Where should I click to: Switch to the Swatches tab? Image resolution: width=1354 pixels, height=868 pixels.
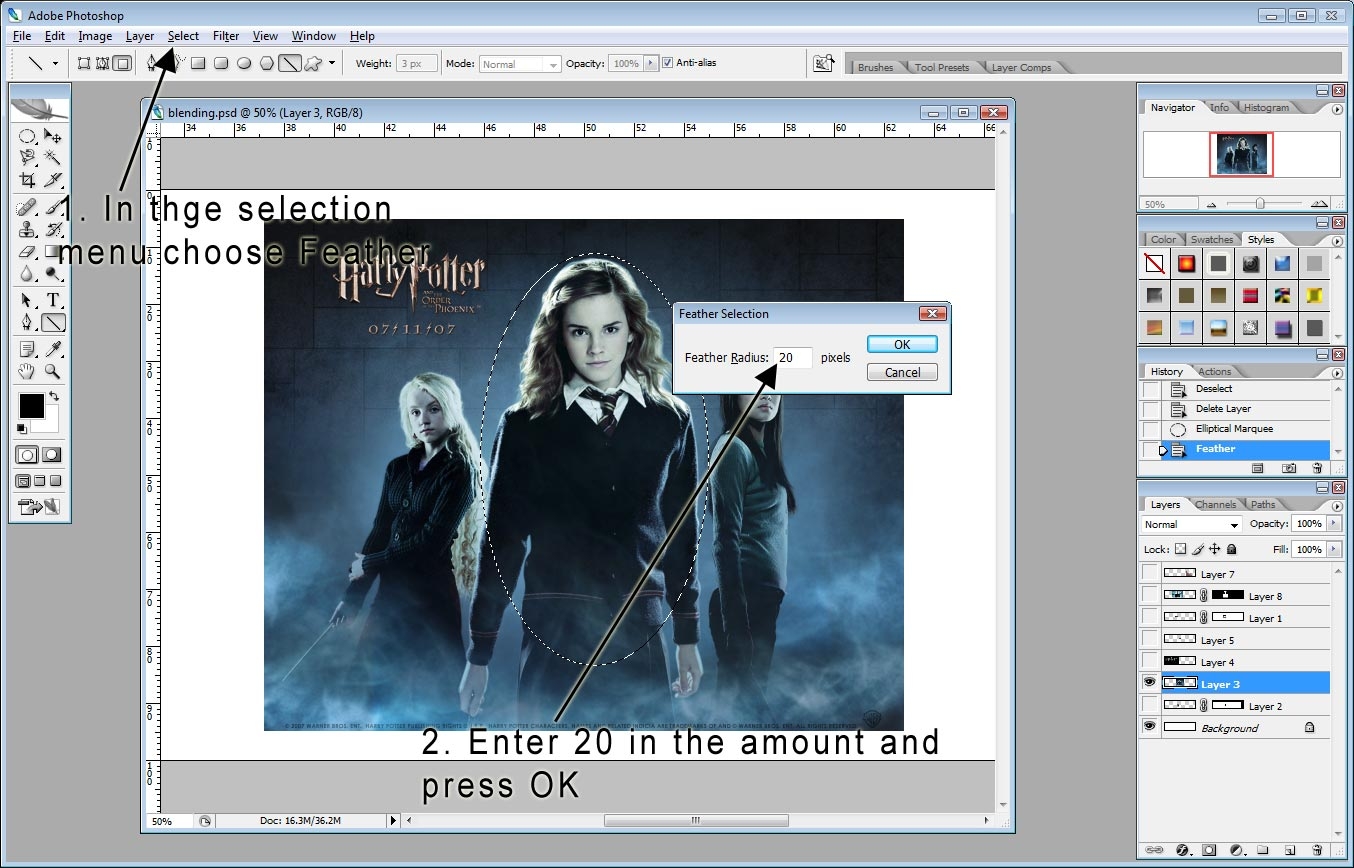pyautogui.click(x=1211, y=240)
